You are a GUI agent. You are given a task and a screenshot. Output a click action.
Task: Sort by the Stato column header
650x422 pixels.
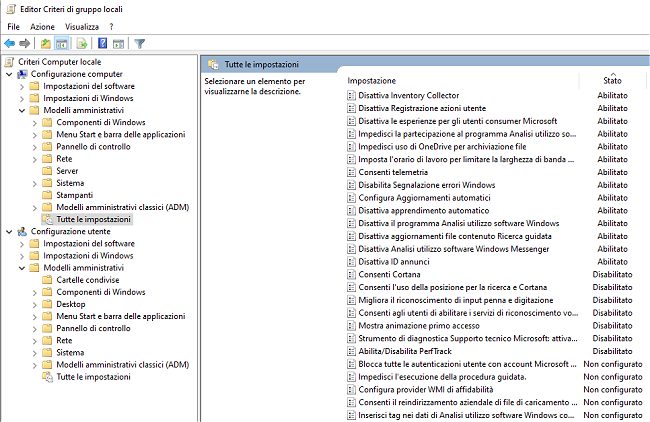[612, 81]
